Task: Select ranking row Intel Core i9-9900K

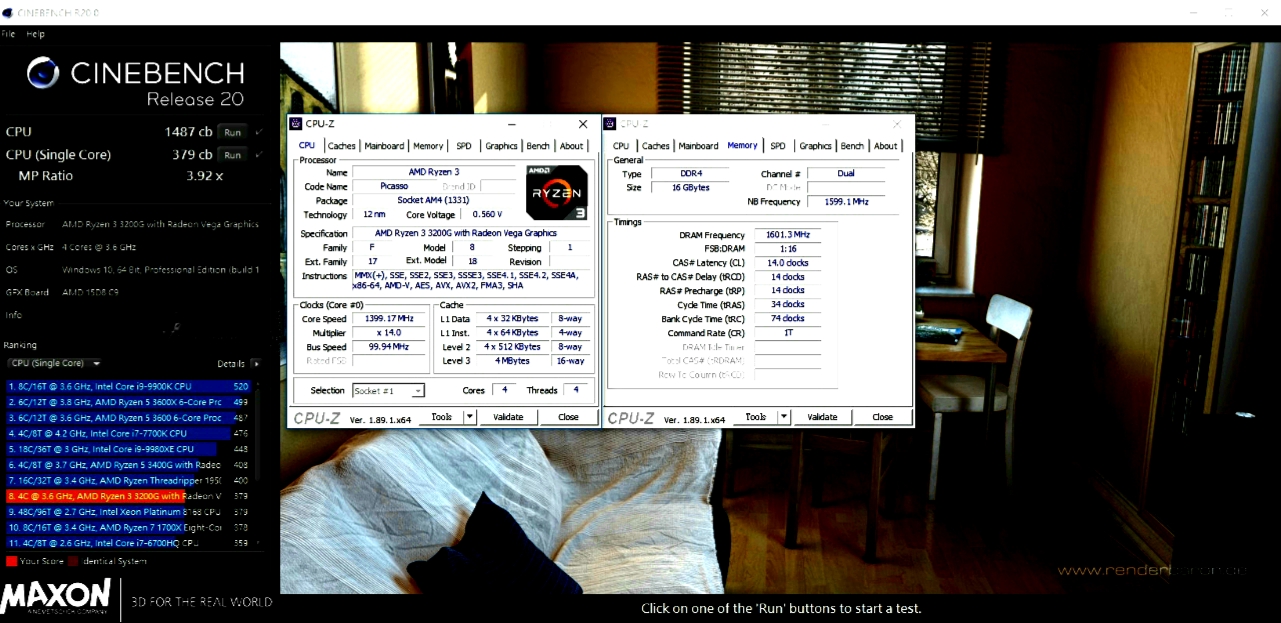Action: click(x=128, y=386)
